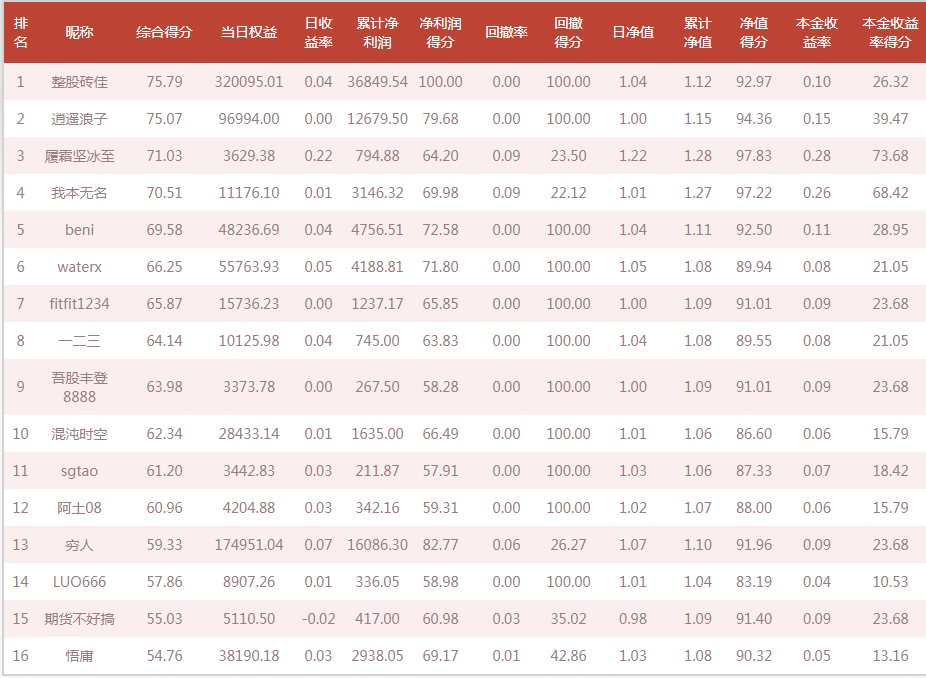The width and height of the screenshot is (926, 678).
Task: Click daily equity 320095.01
Action: (x=249, y=82)
